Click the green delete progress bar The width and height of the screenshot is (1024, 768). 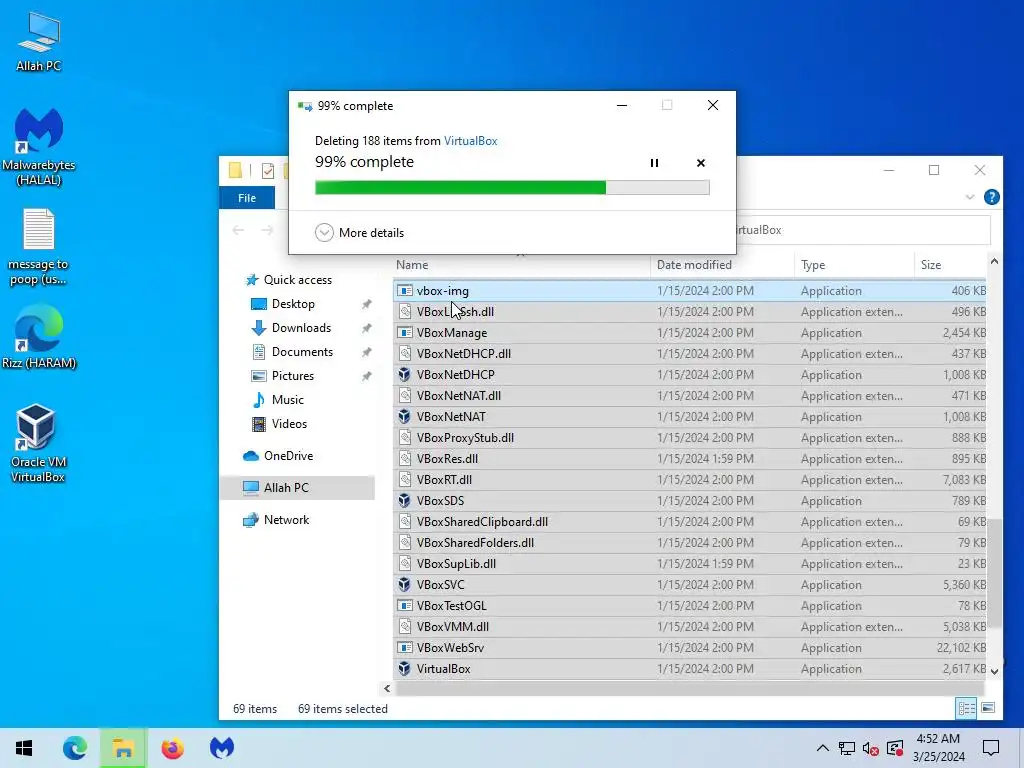click(512, 187)
